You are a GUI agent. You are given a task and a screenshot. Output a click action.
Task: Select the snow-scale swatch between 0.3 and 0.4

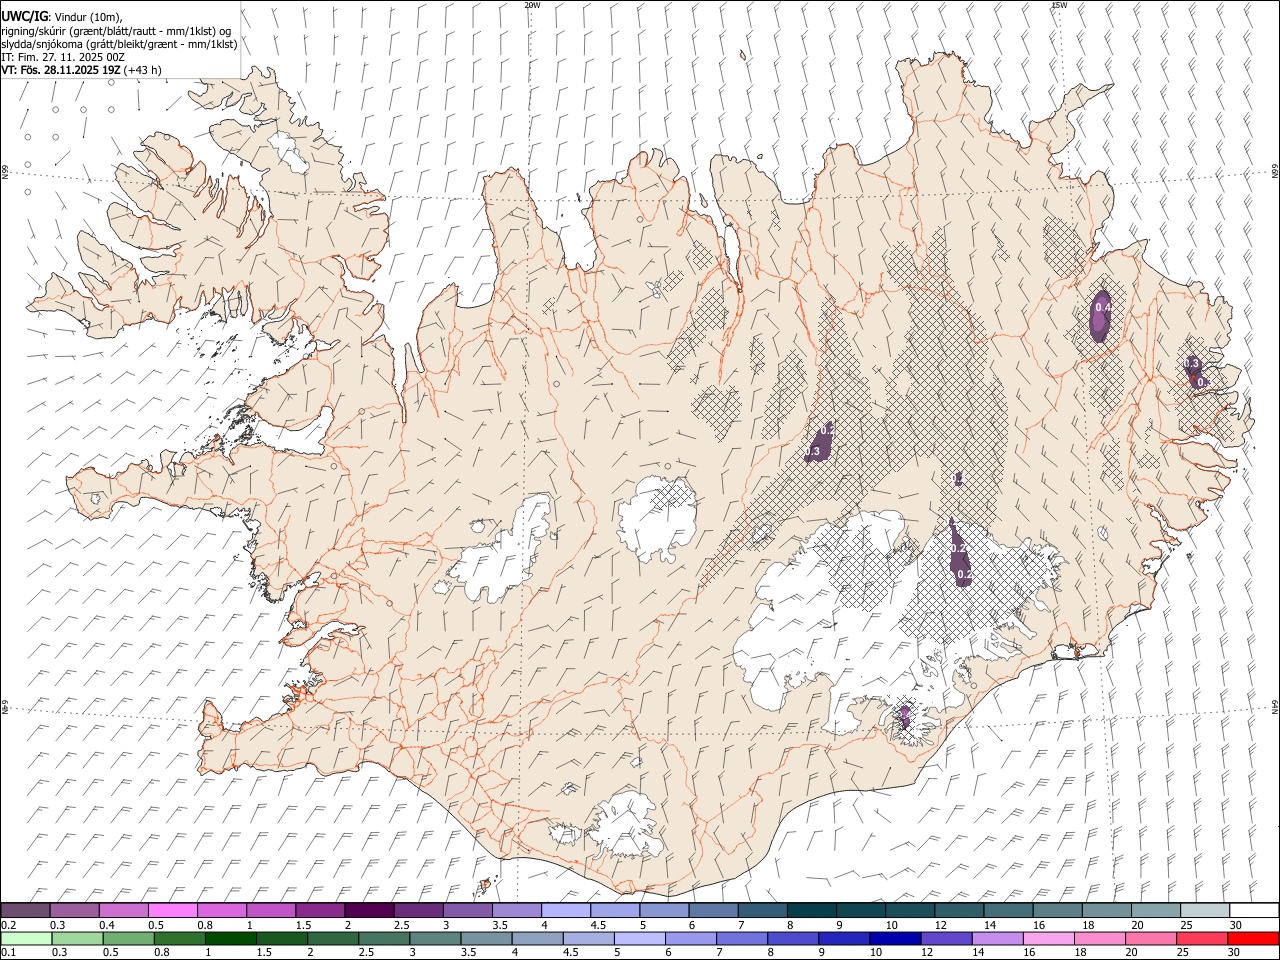click(75, 911)
